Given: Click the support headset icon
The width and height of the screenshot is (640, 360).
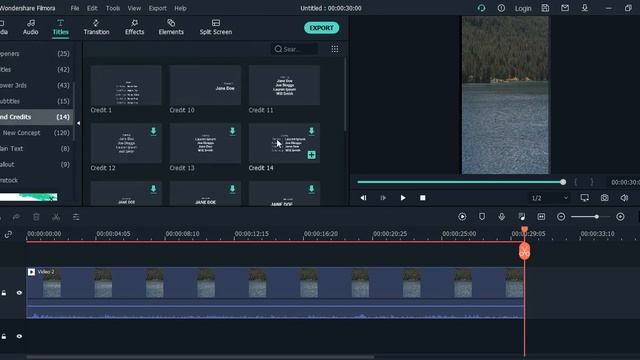Looking at the screenshot, I should (481, 8).
